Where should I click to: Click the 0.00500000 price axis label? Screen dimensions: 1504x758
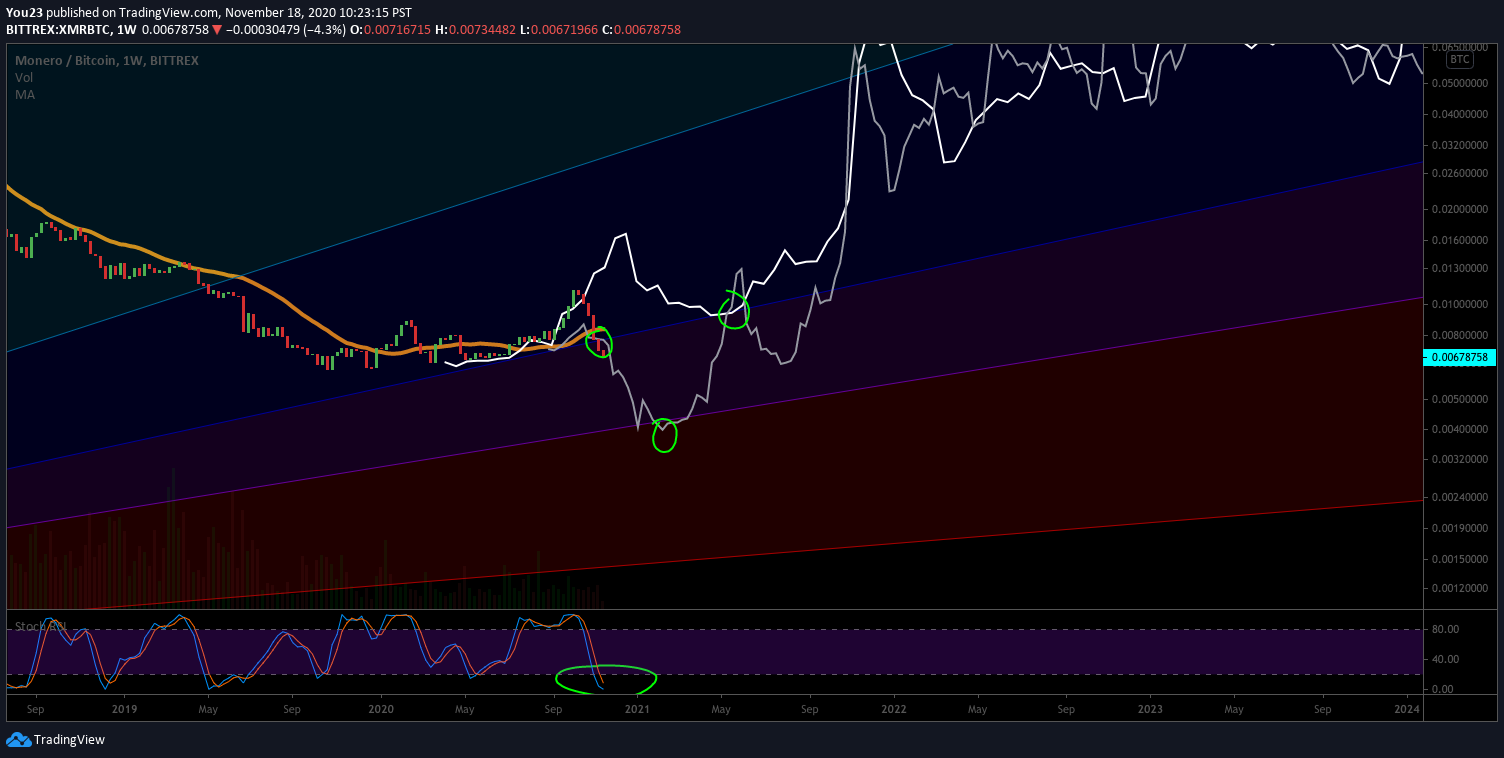point(1459,399)
